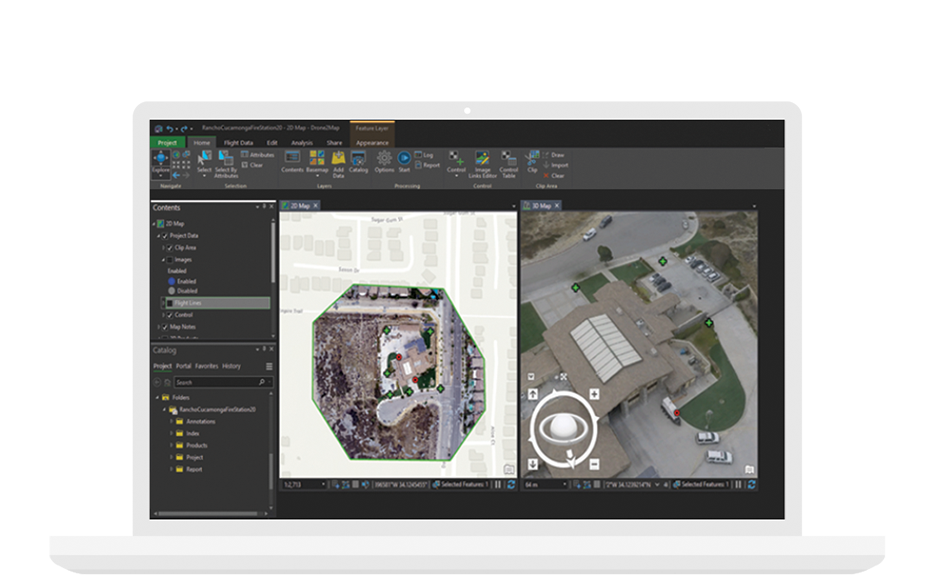This screenshot has width=940, height=575.
Task: Open the Image Links Editor
Action: [x=484, y=160]
